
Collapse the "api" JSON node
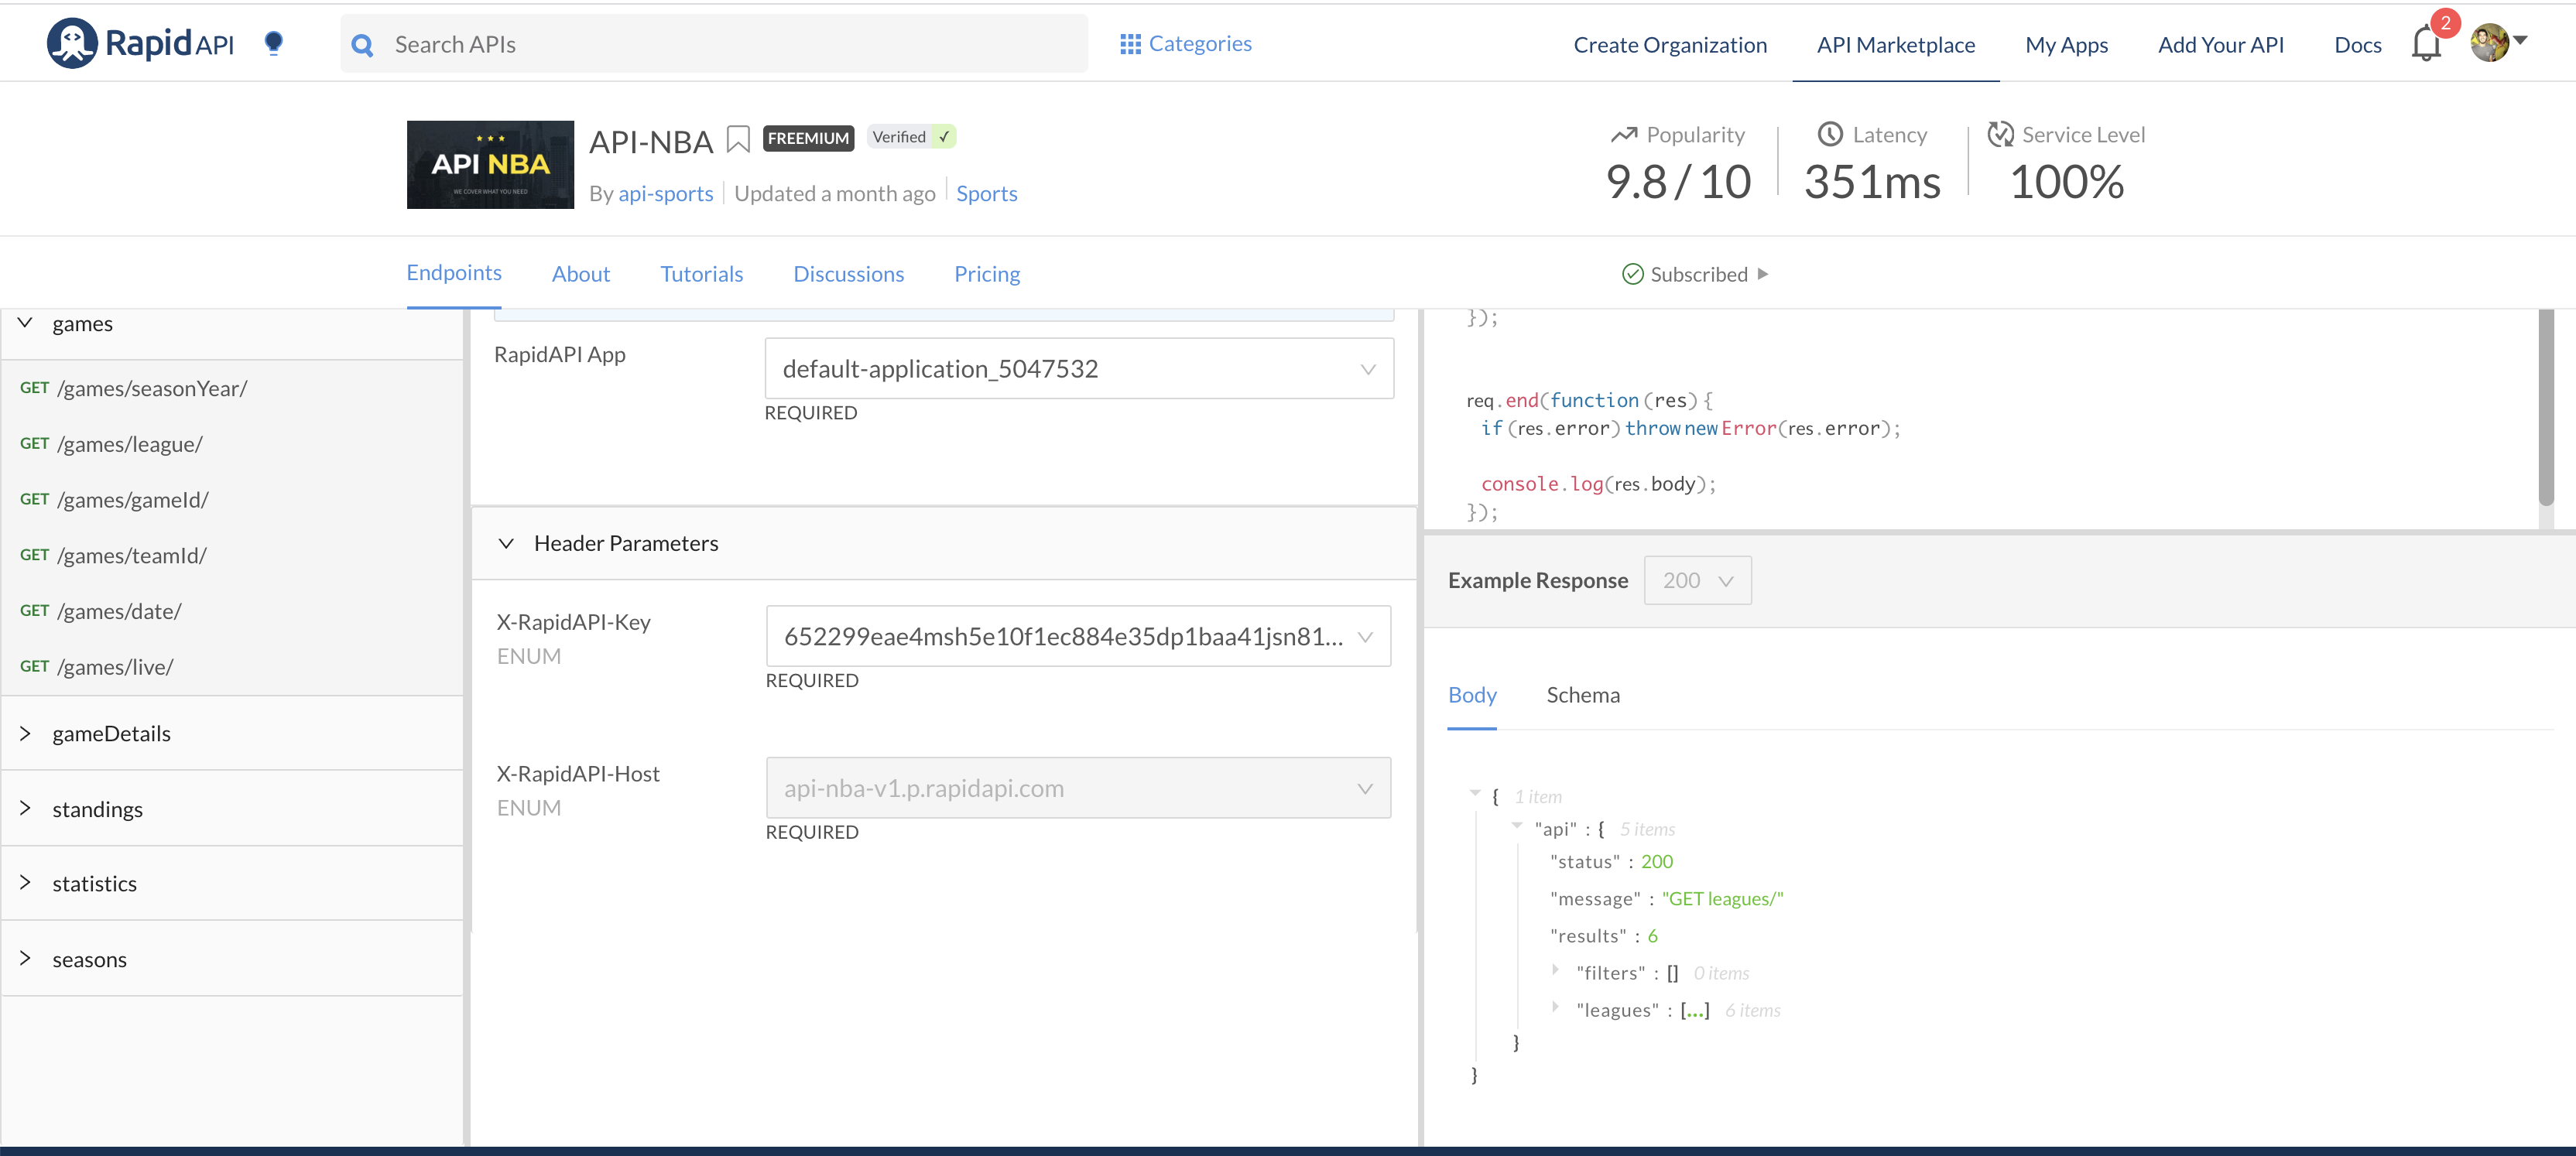(x=1517, y=826)
